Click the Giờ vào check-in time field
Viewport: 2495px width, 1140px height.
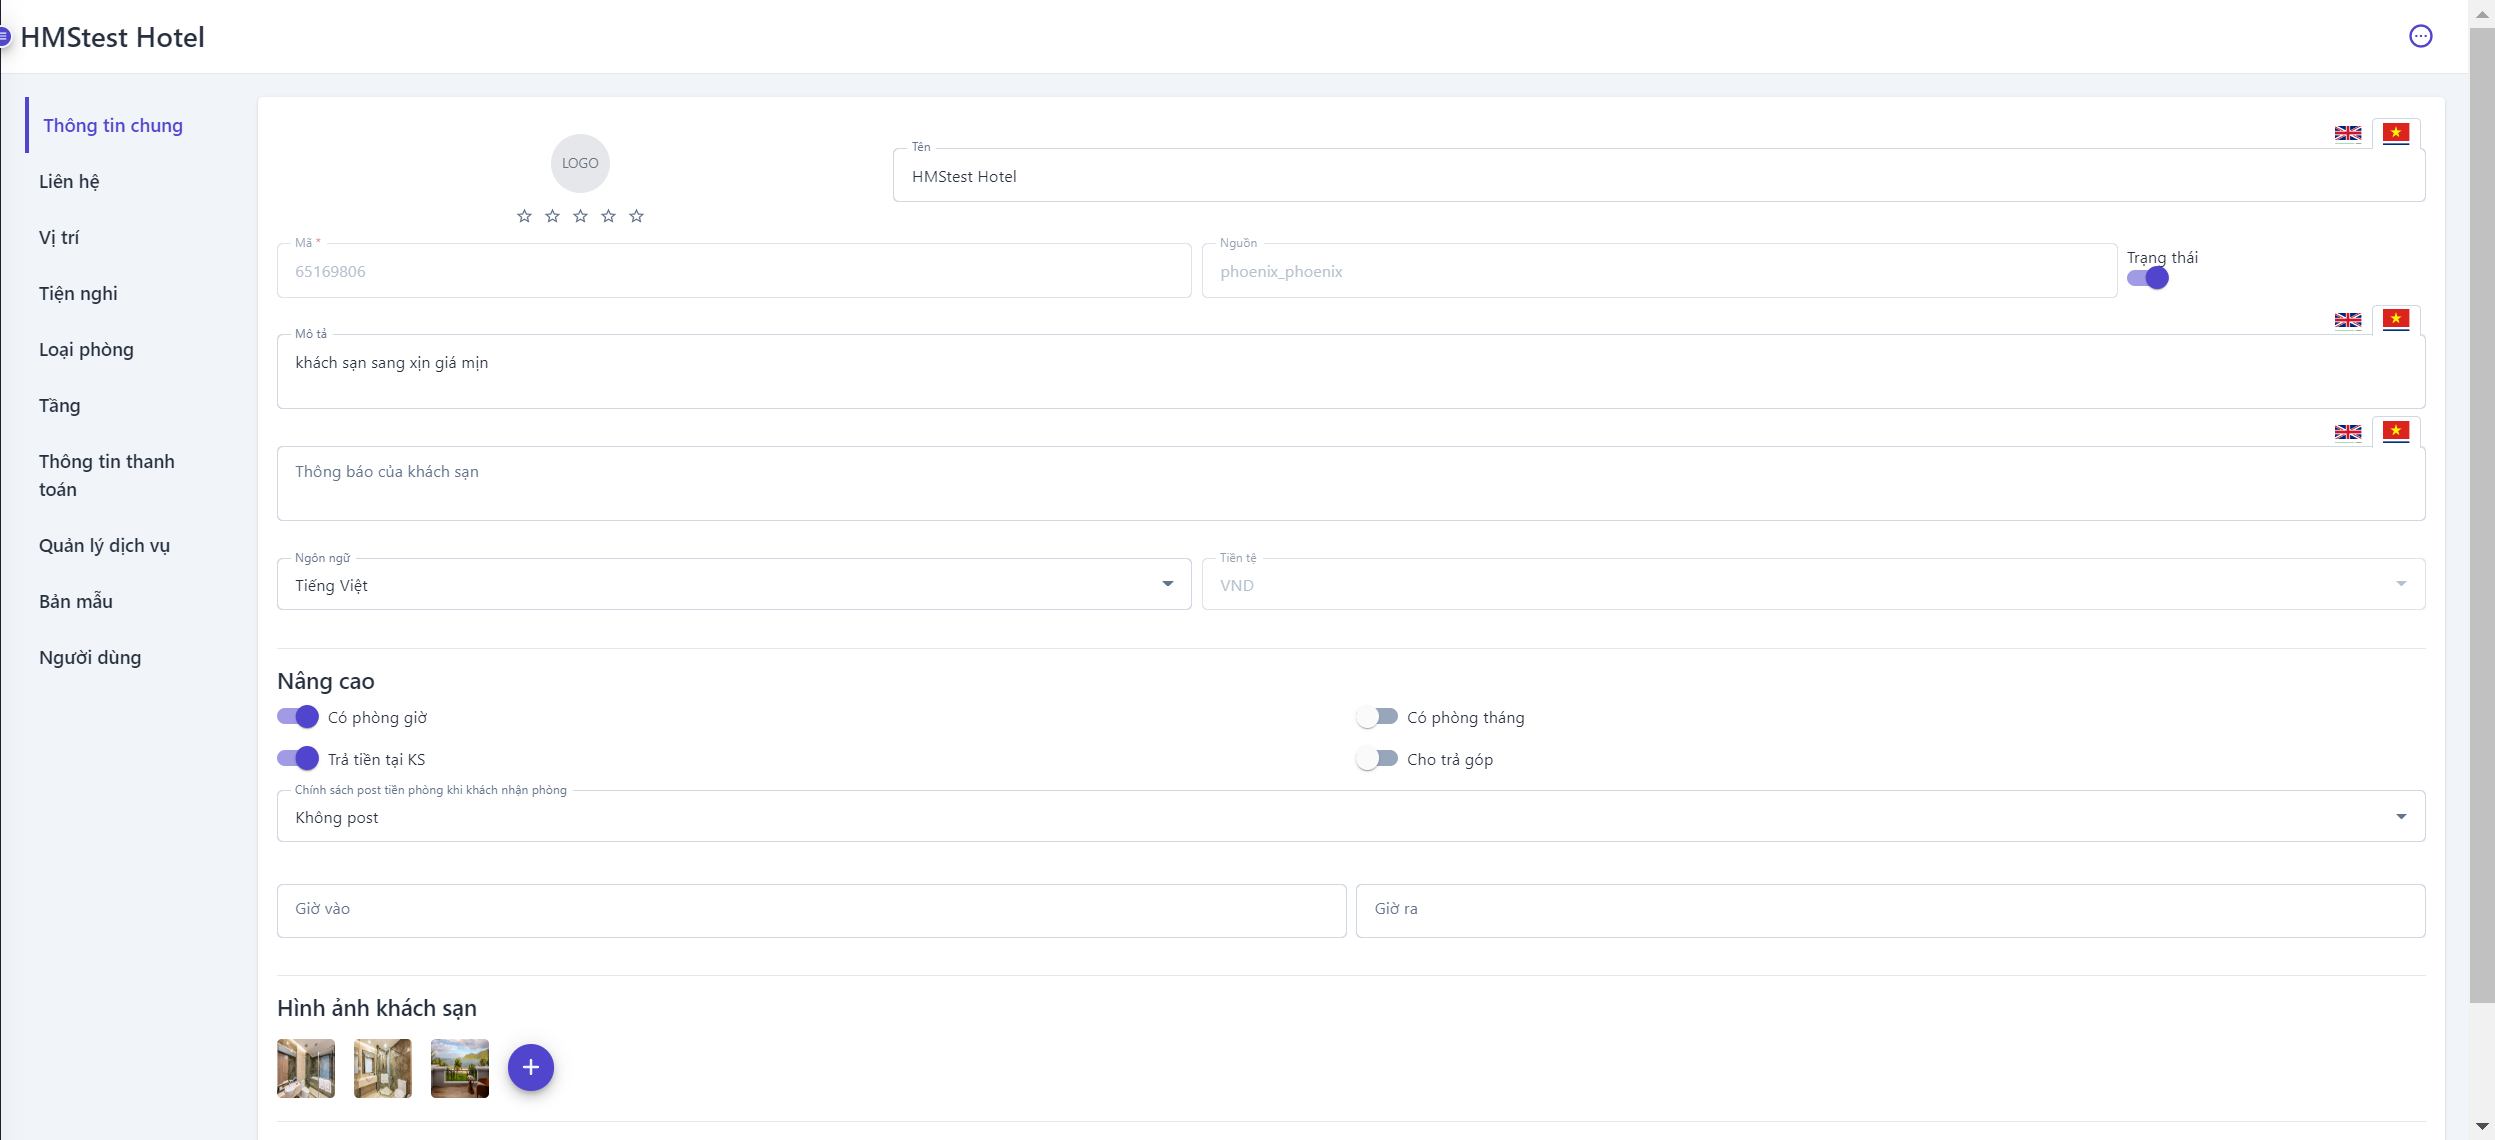810,910
